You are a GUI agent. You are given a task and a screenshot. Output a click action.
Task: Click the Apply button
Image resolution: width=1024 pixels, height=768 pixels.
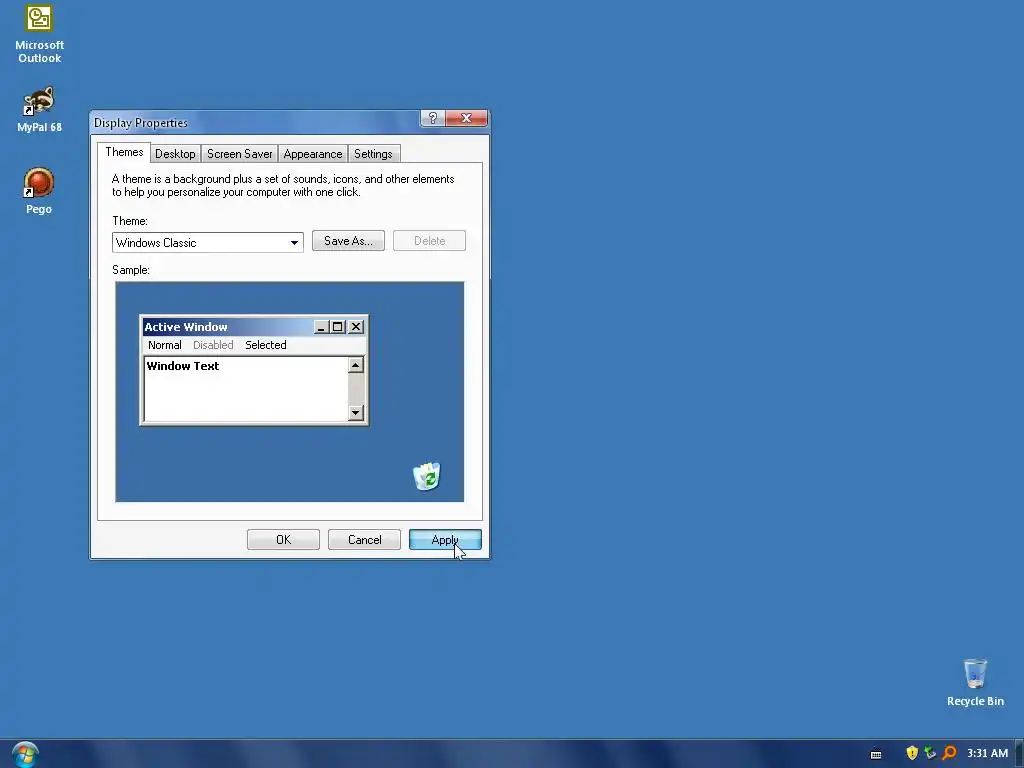(445, 540)
